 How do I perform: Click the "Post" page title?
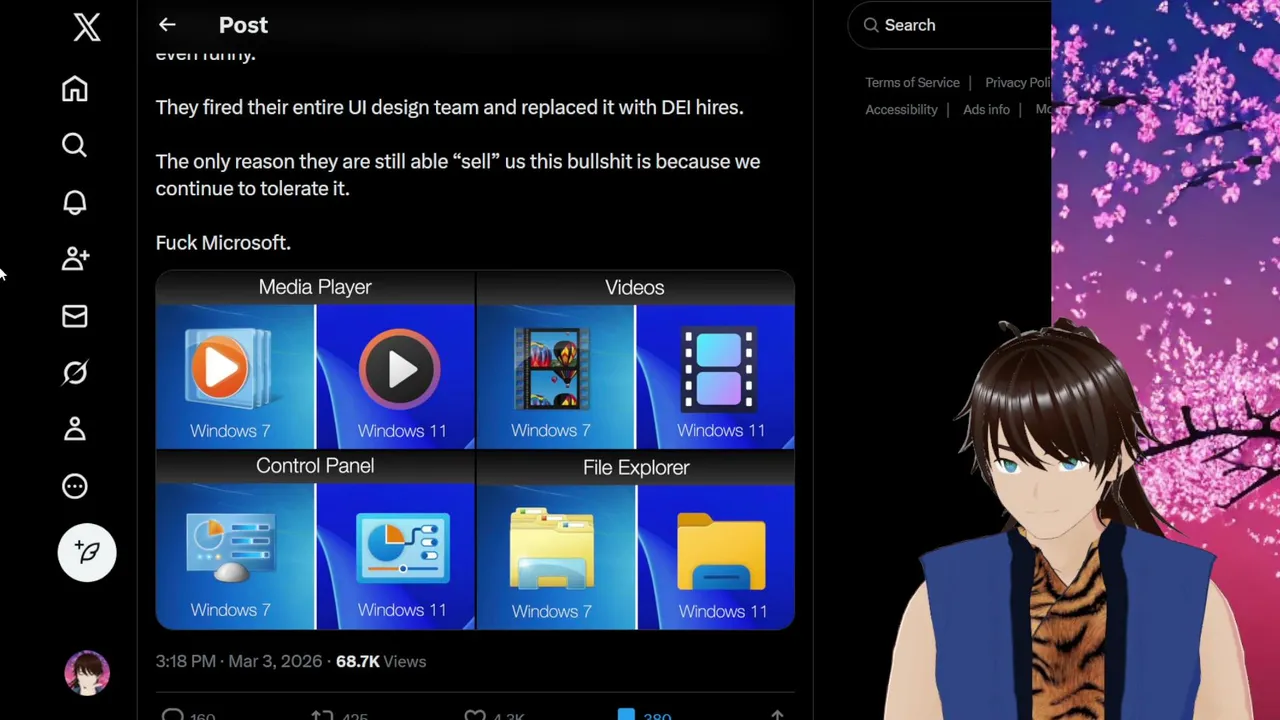pos(243,25)
